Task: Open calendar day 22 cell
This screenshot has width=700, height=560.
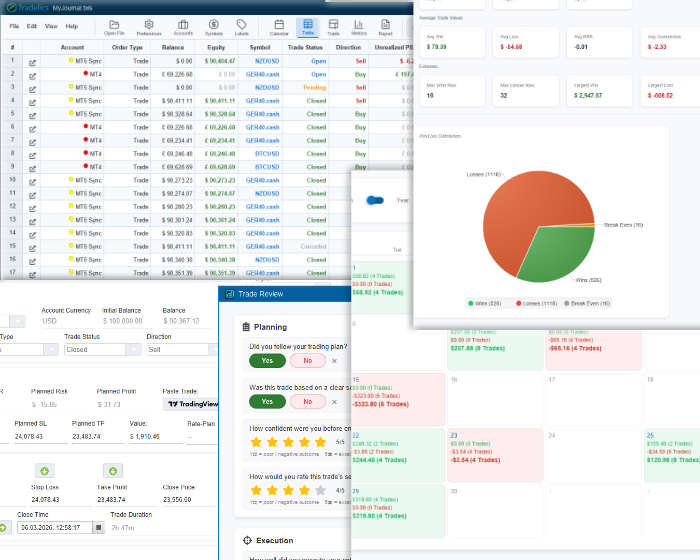Action: pos(398,455)
